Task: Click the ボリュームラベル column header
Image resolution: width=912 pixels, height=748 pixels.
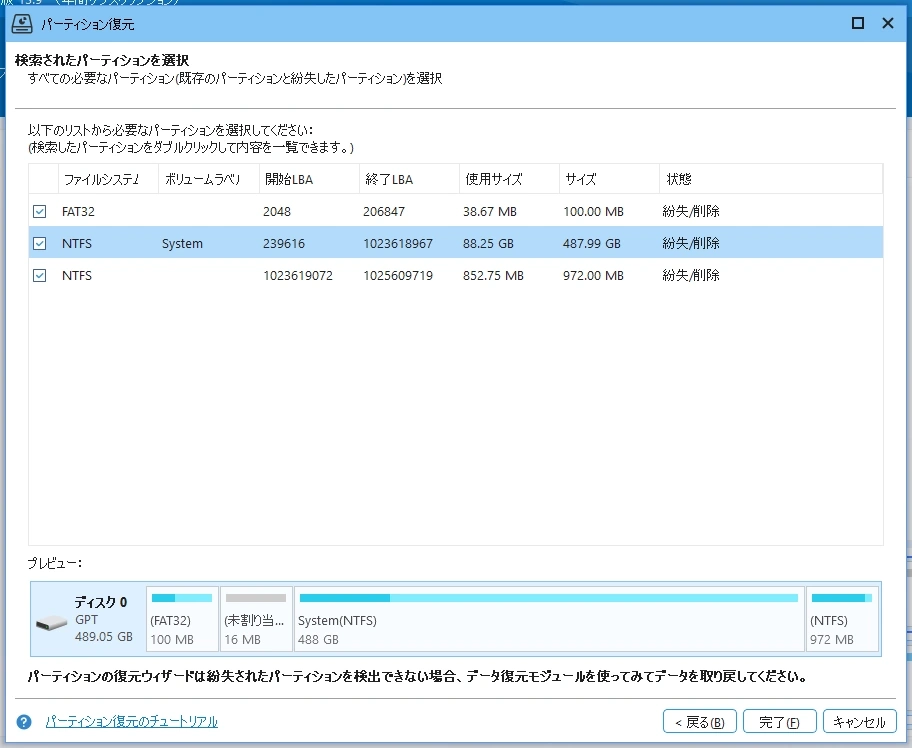Action: [209, 179]
